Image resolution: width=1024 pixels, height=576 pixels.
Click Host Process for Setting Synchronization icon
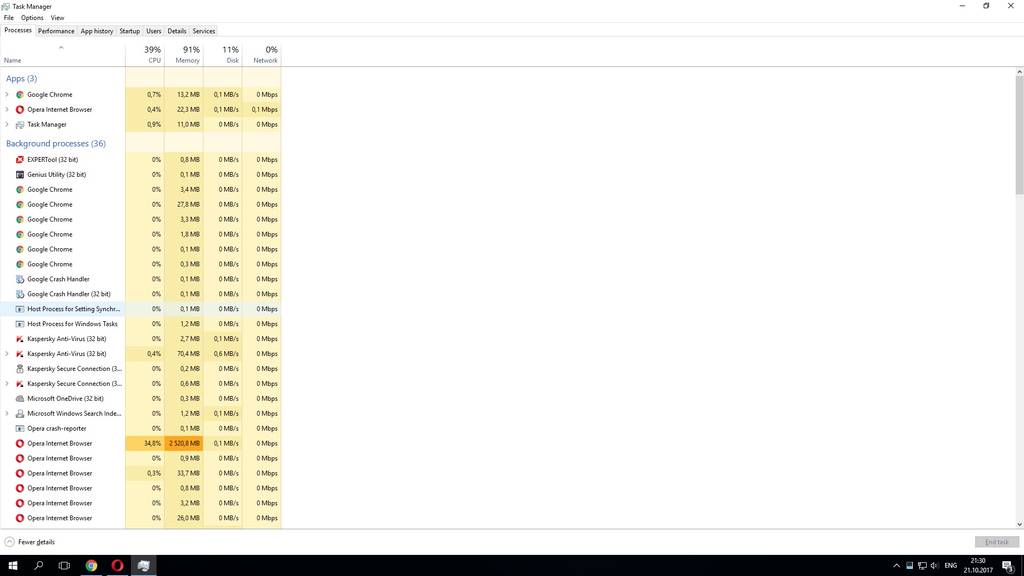click(x=20, y=309)
